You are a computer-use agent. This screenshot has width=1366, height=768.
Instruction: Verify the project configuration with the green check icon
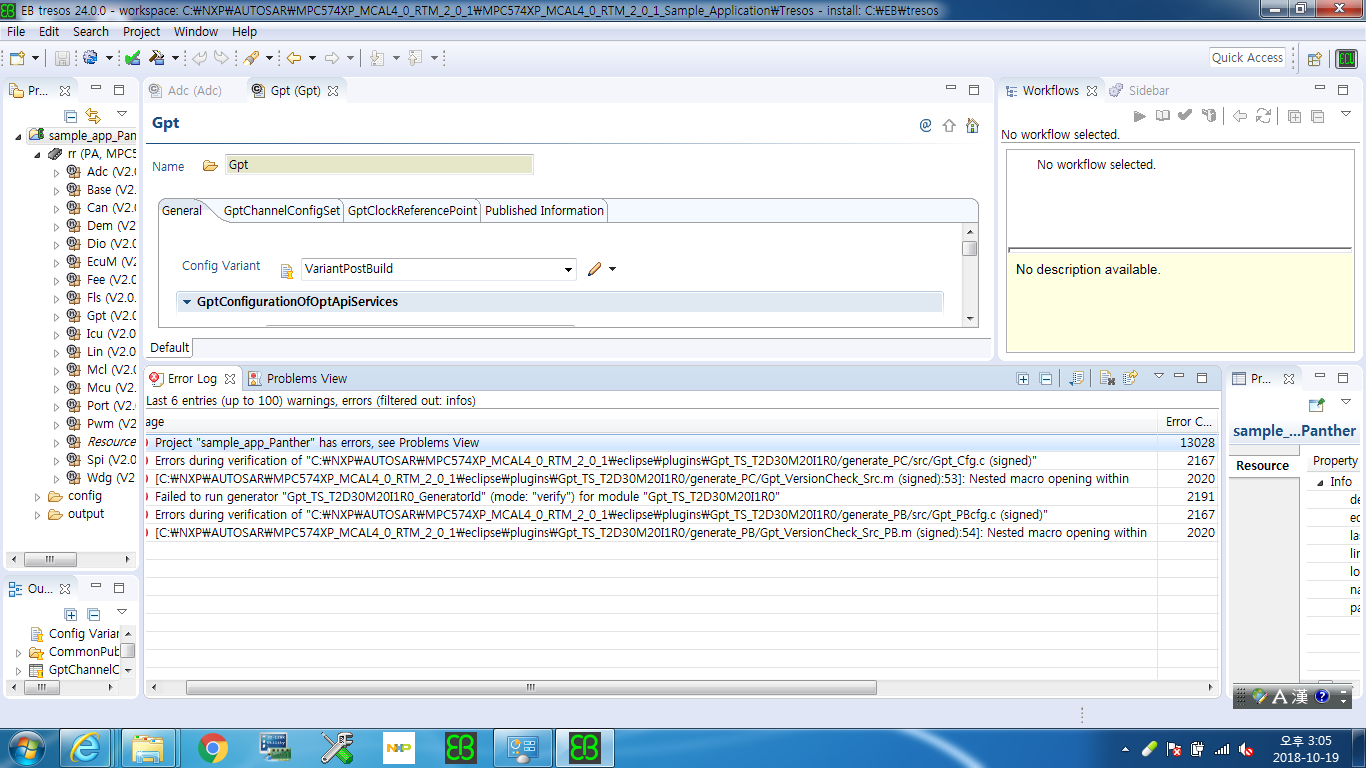(x=134, y=57)
